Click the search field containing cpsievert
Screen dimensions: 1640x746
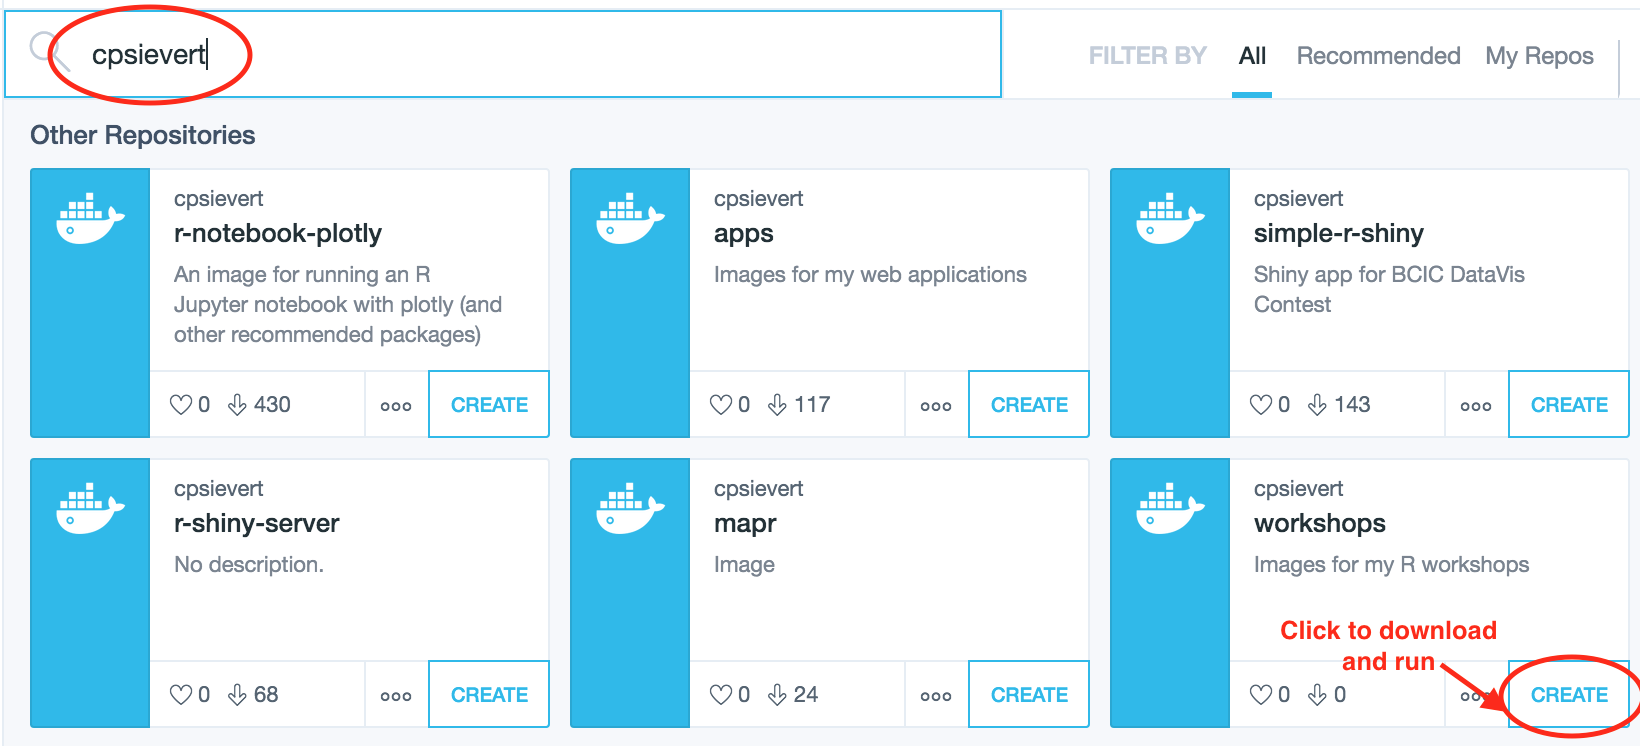point(503,54)
